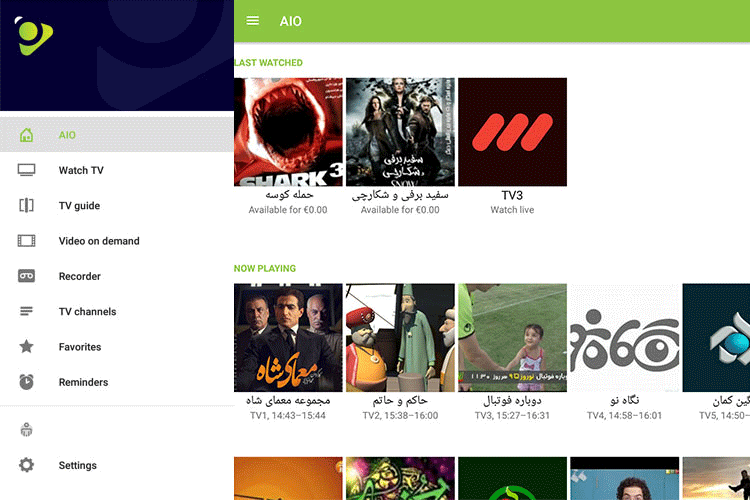Select AIO in the navigation drawer
Screen dimensions: 750x500
(117, 135)
